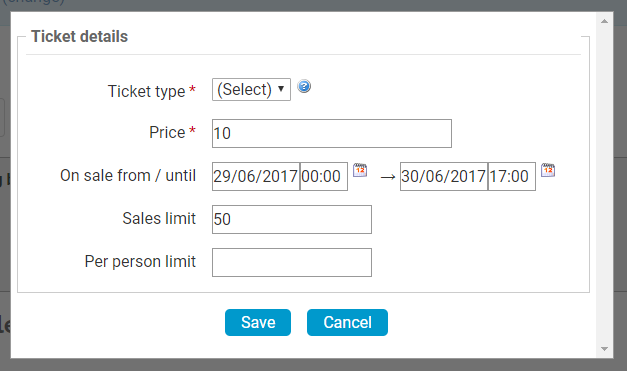Focus the Sales limit field

292,219
